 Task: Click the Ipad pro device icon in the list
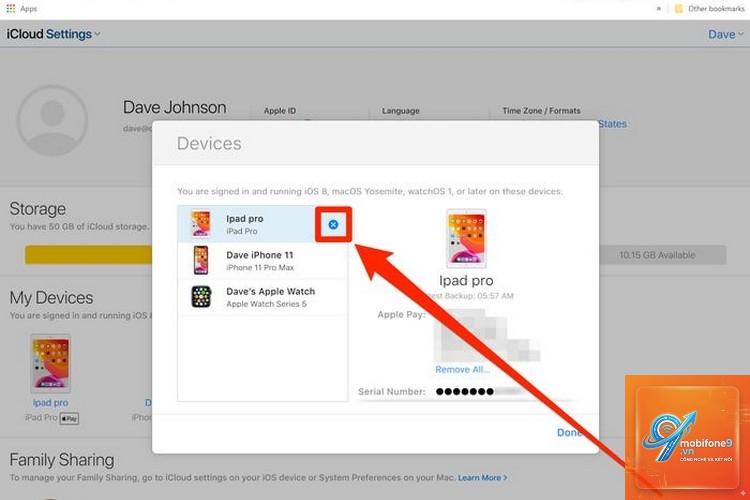coord(201,224)
